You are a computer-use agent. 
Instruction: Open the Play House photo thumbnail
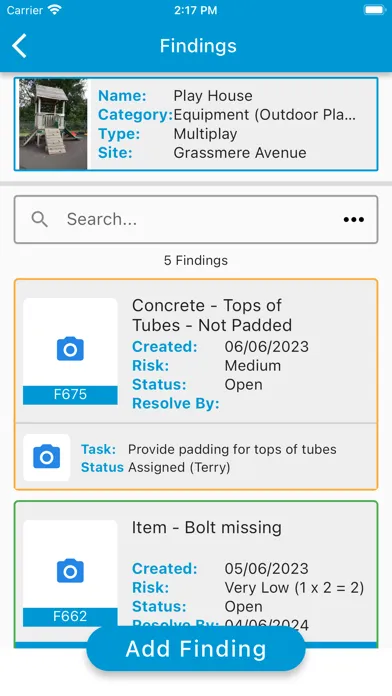(53, 124)
